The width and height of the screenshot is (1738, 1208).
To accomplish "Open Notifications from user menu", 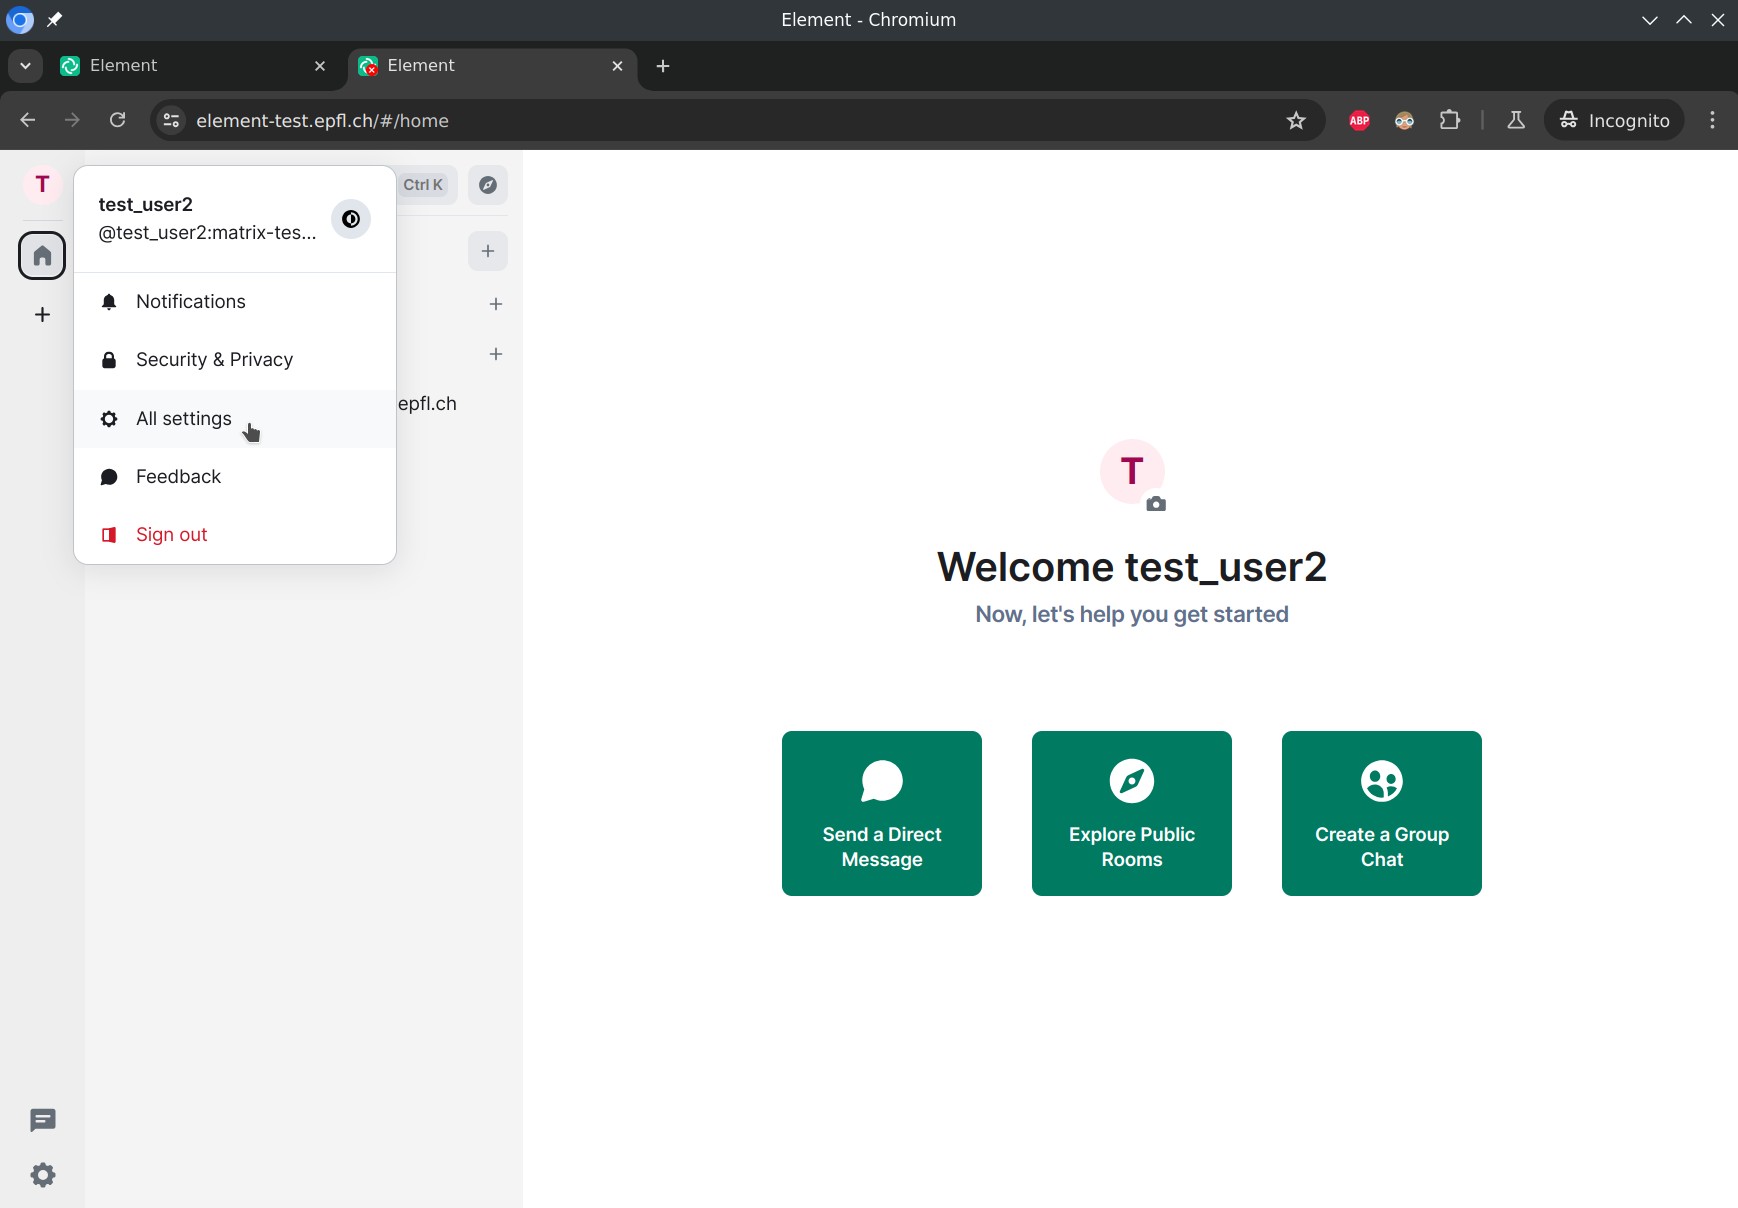I will pyautogui.click(x=190, y=302).
